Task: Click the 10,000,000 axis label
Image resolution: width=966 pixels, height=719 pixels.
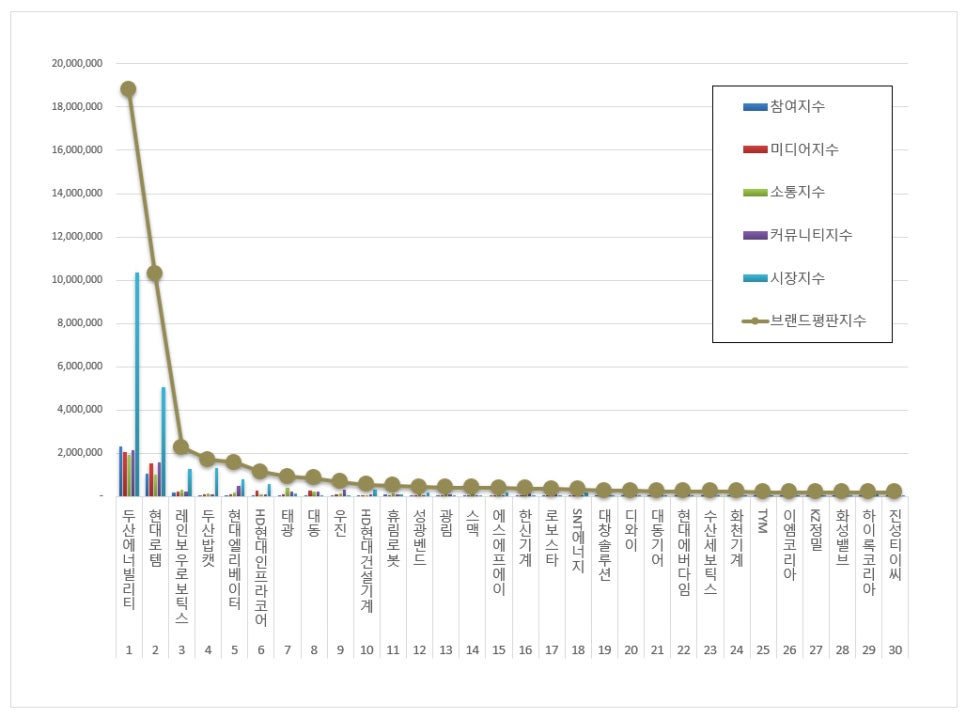Action: coord(77,279)
